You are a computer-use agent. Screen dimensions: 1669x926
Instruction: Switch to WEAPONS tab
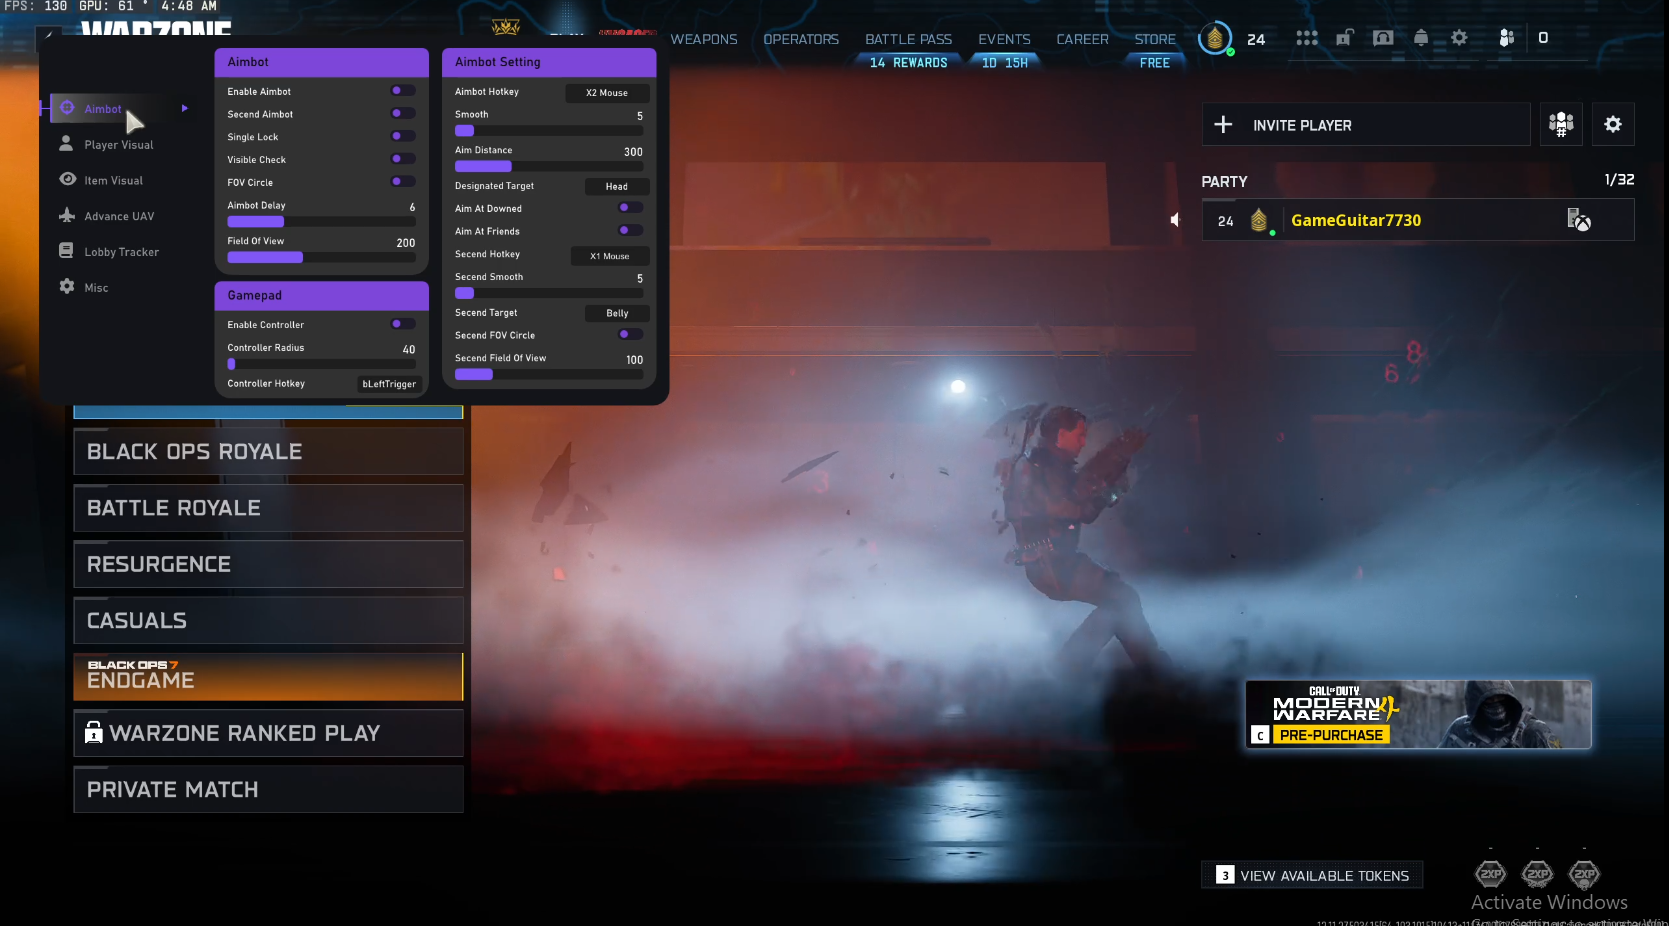[x=704, y=39]
